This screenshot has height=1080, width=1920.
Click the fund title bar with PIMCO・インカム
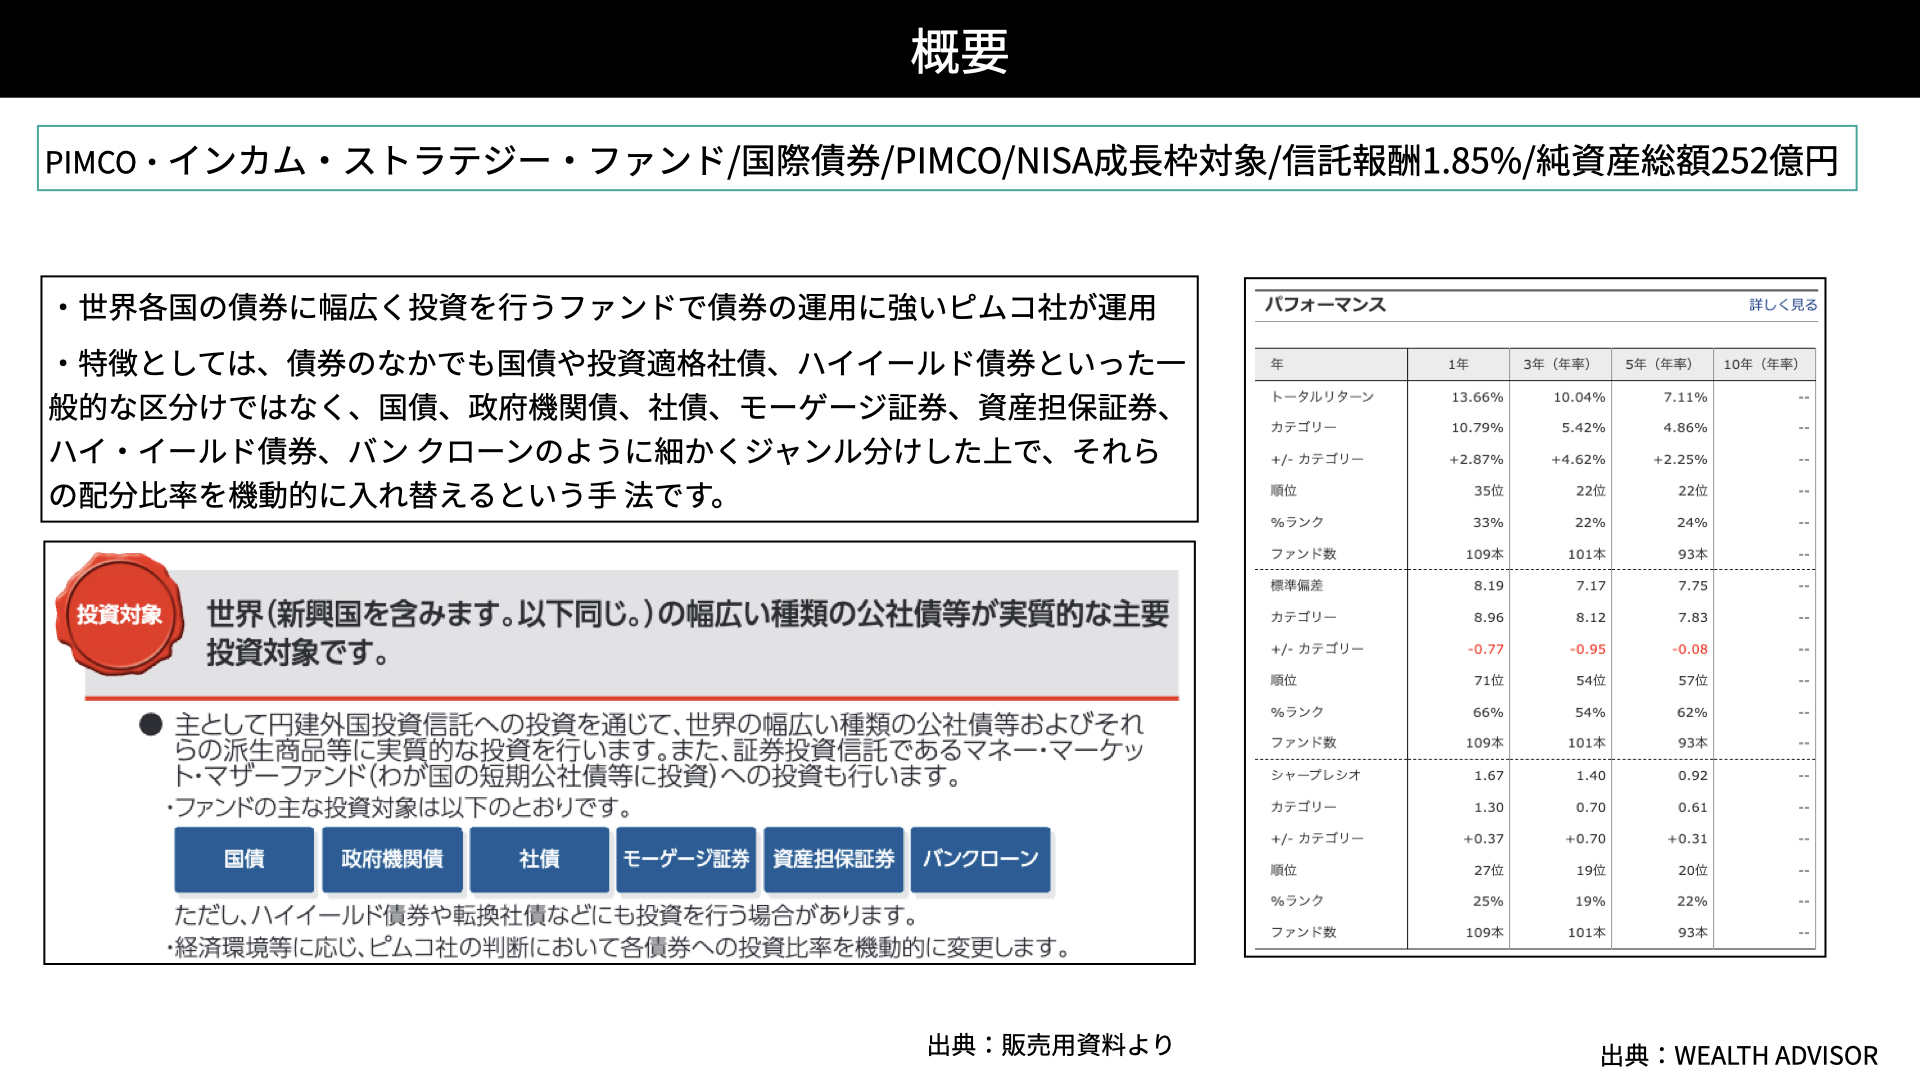point(947,159)
